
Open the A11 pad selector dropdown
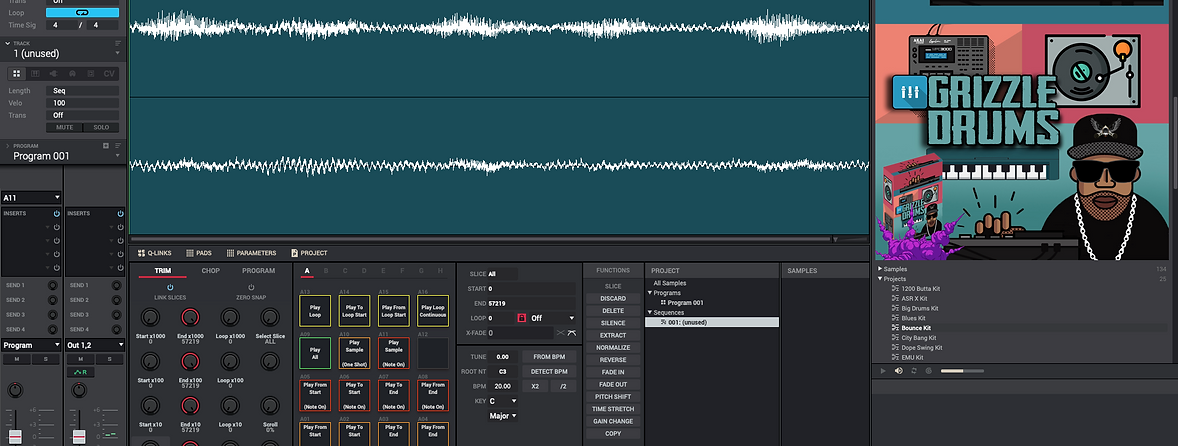pos(31,197)
